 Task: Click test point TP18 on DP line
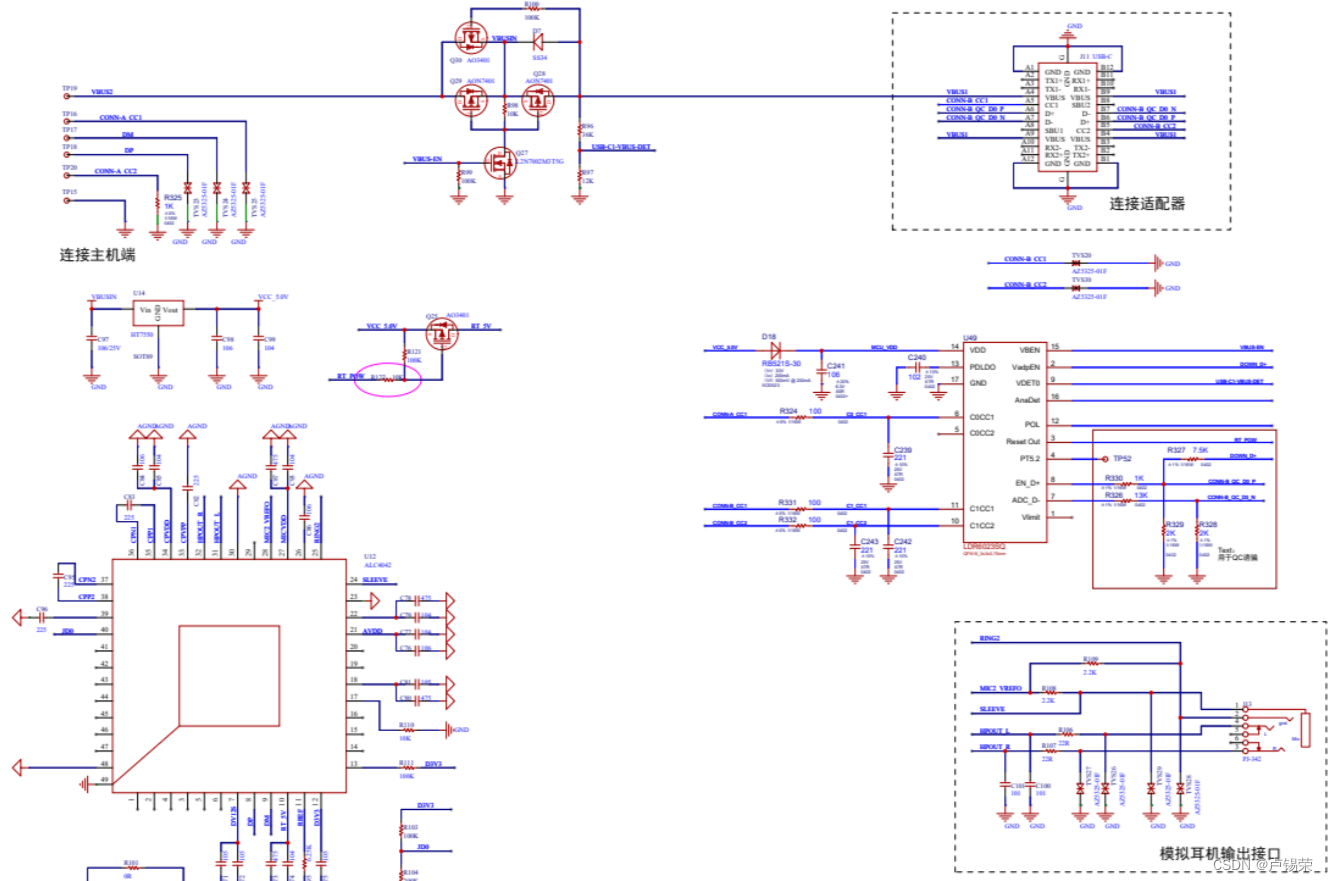(x=68, y=154)
